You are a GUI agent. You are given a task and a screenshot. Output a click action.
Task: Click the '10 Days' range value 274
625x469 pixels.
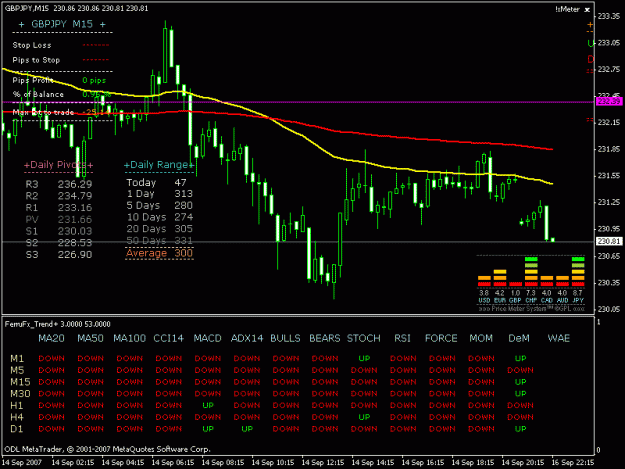183,217
